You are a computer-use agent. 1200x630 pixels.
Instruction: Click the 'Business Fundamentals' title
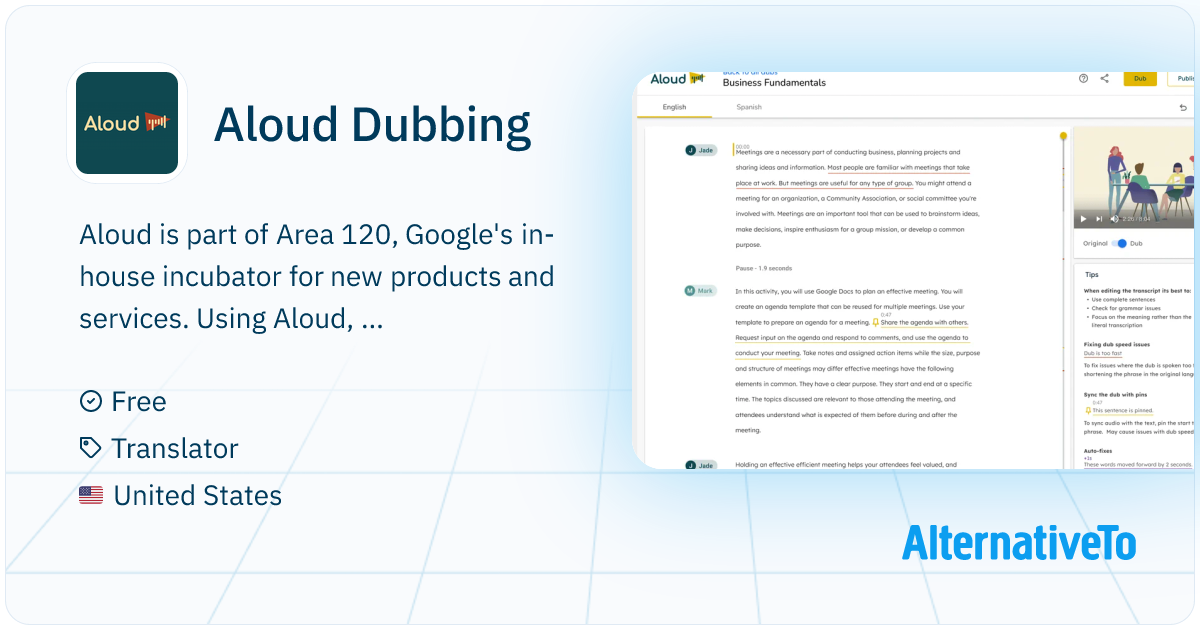point(774,83)
